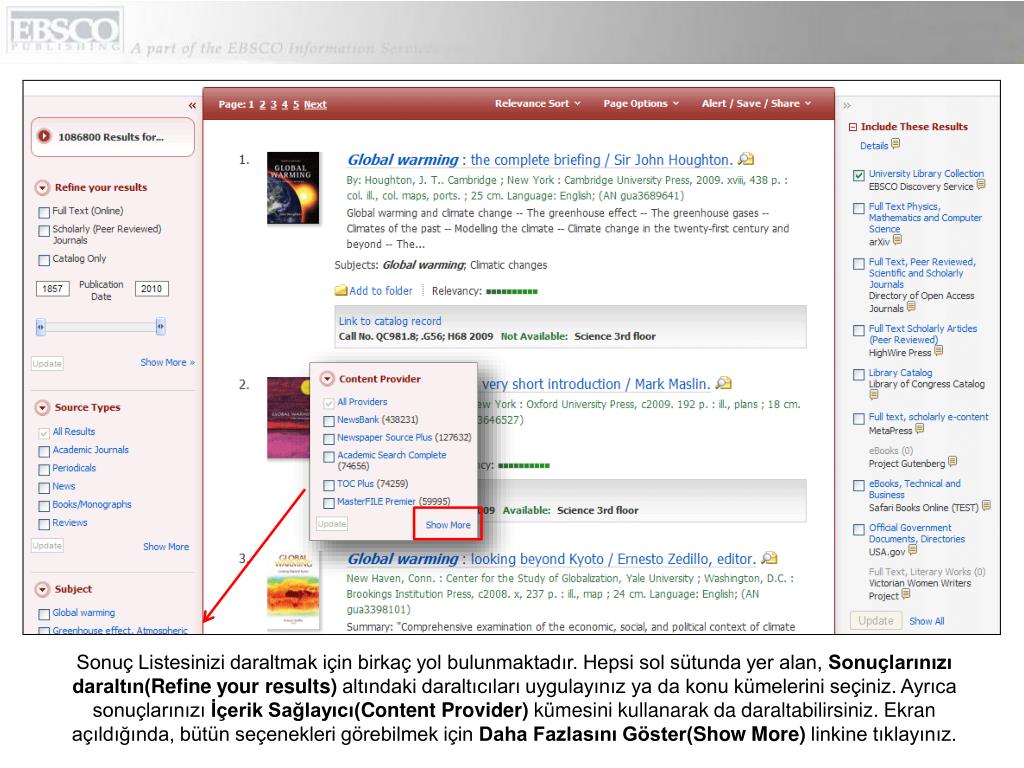
Task: Go to results page 4
Action: point(285,104)
